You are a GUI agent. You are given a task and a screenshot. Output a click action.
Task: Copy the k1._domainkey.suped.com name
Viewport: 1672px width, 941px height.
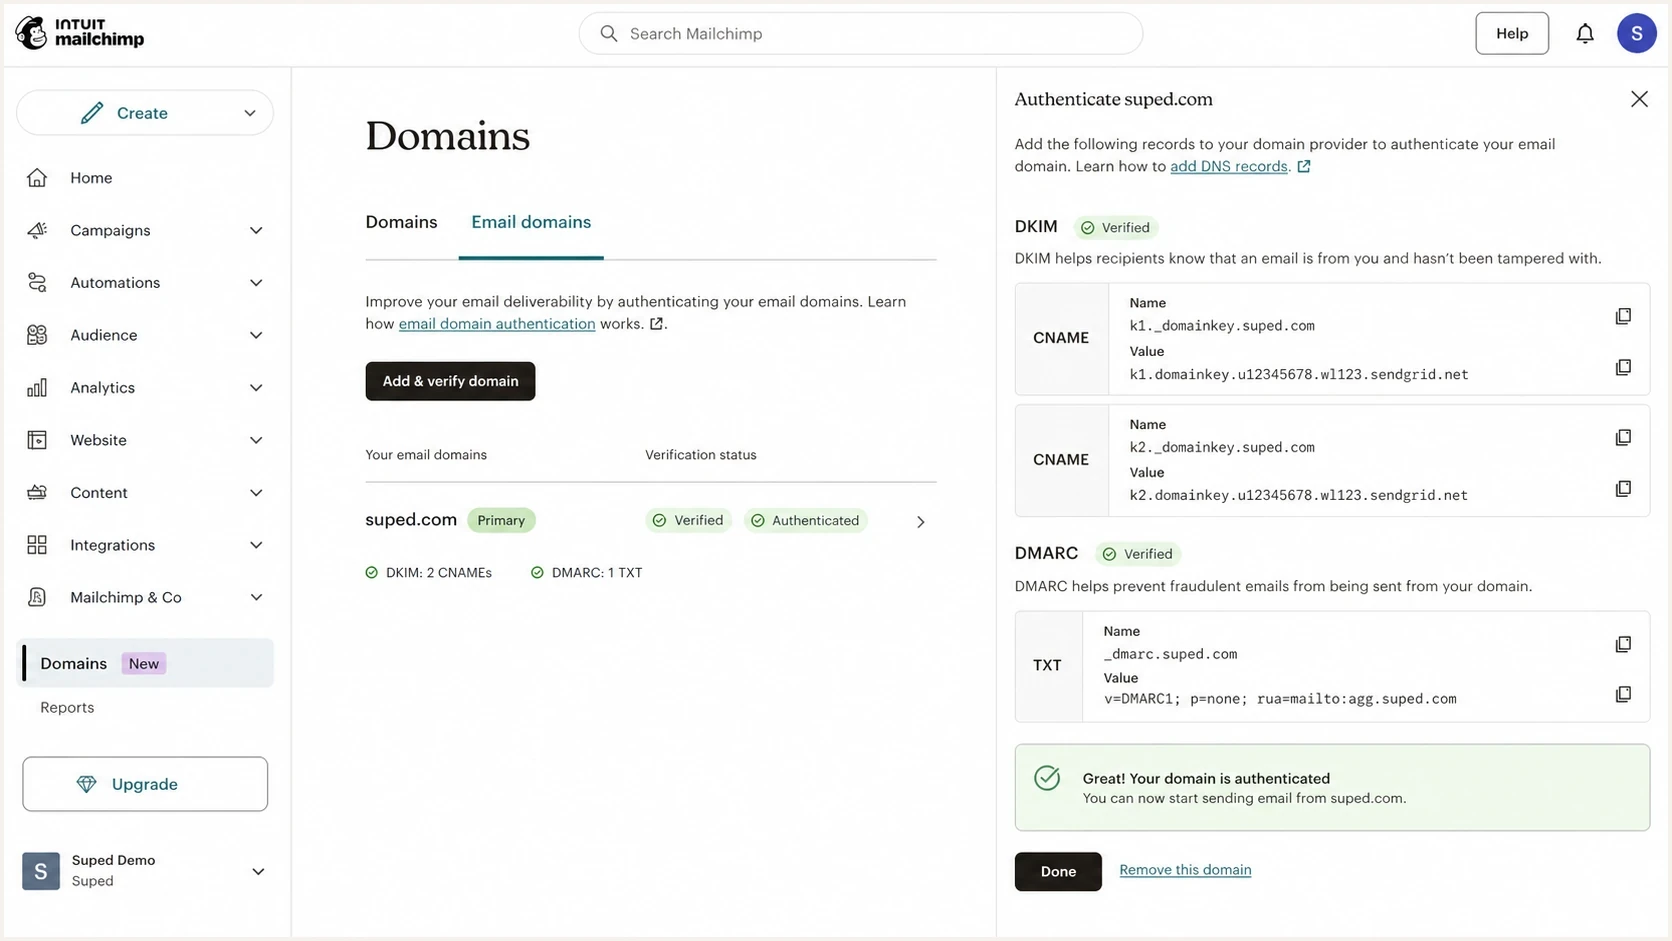click(1623, 316)
